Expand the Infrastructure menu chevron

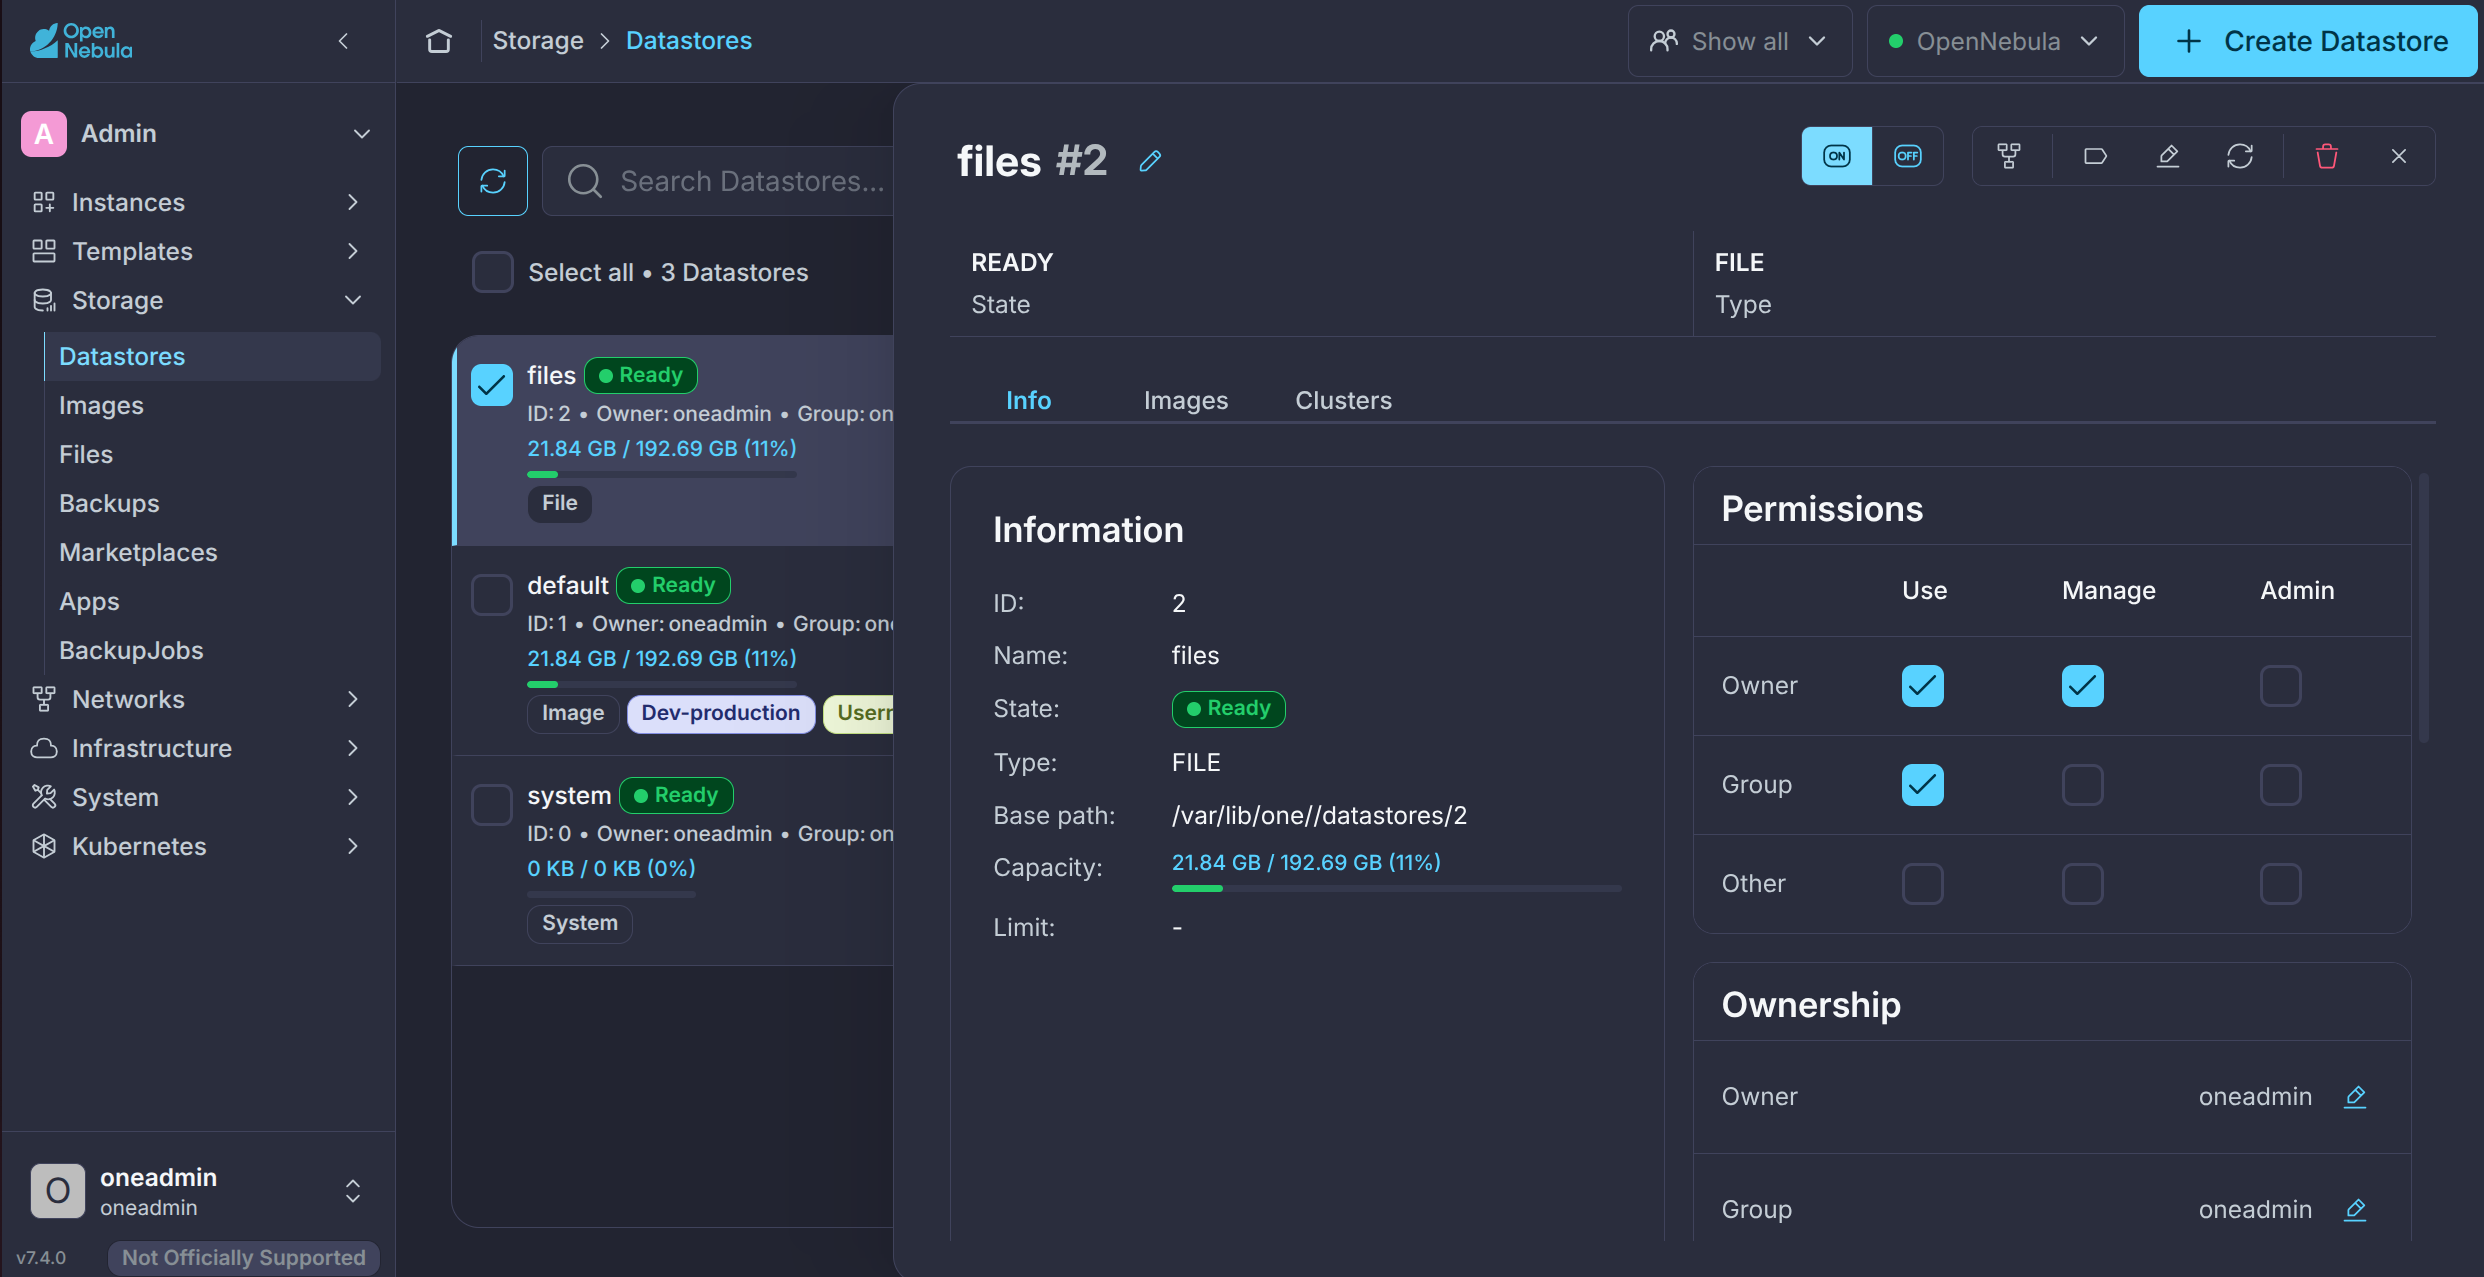click(x=353, y=748)
